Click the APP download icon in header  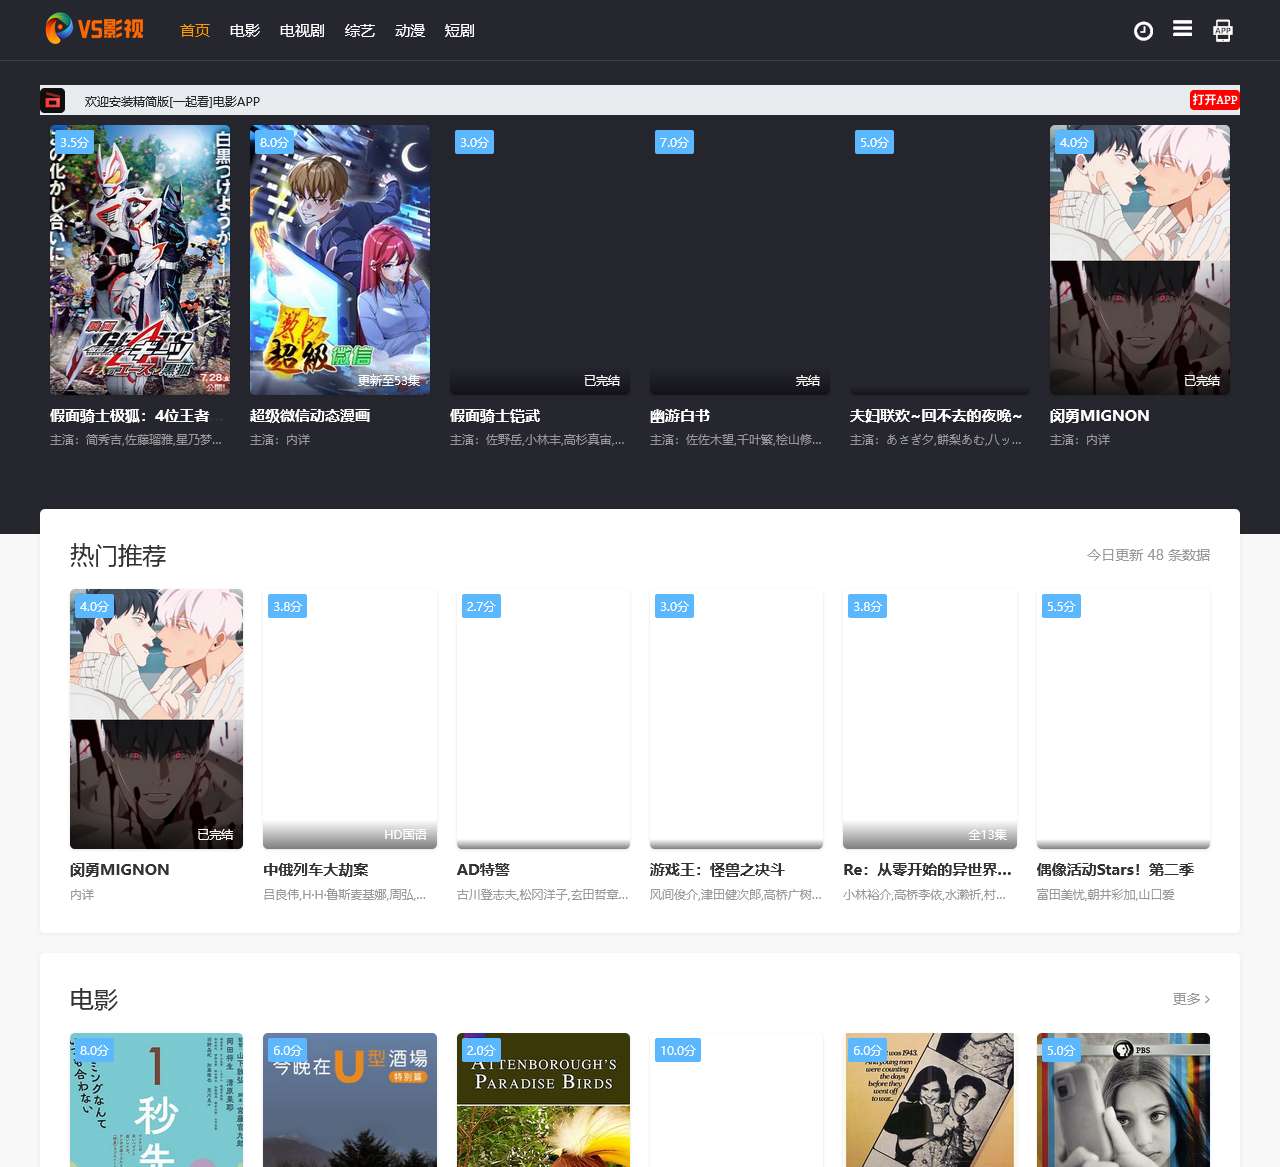(x=1222, y=31)
